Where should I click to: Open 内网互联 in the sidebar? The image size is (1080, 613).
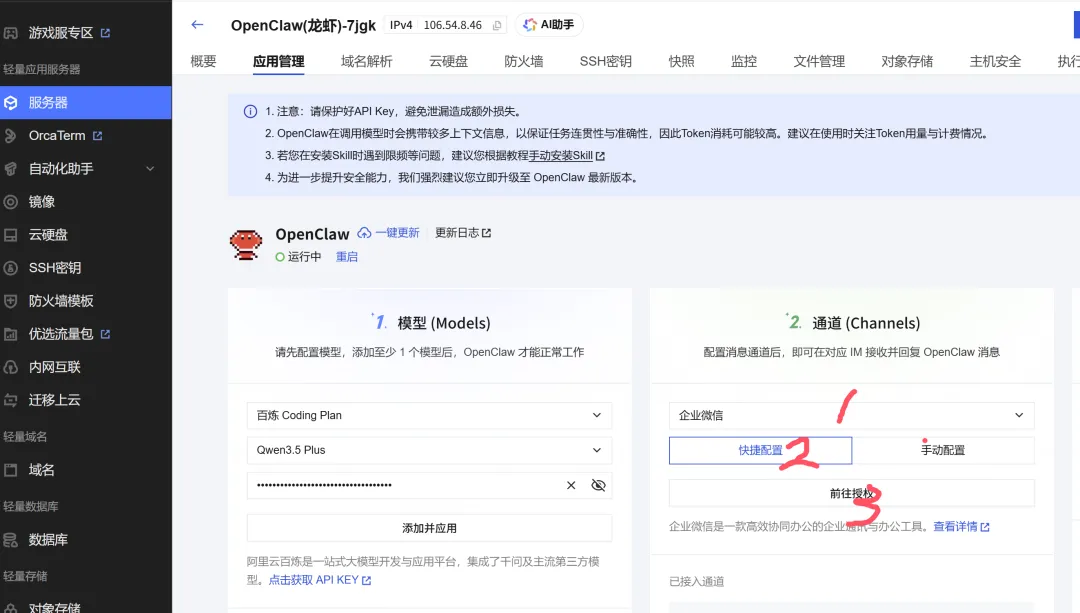tap(54, 367)
